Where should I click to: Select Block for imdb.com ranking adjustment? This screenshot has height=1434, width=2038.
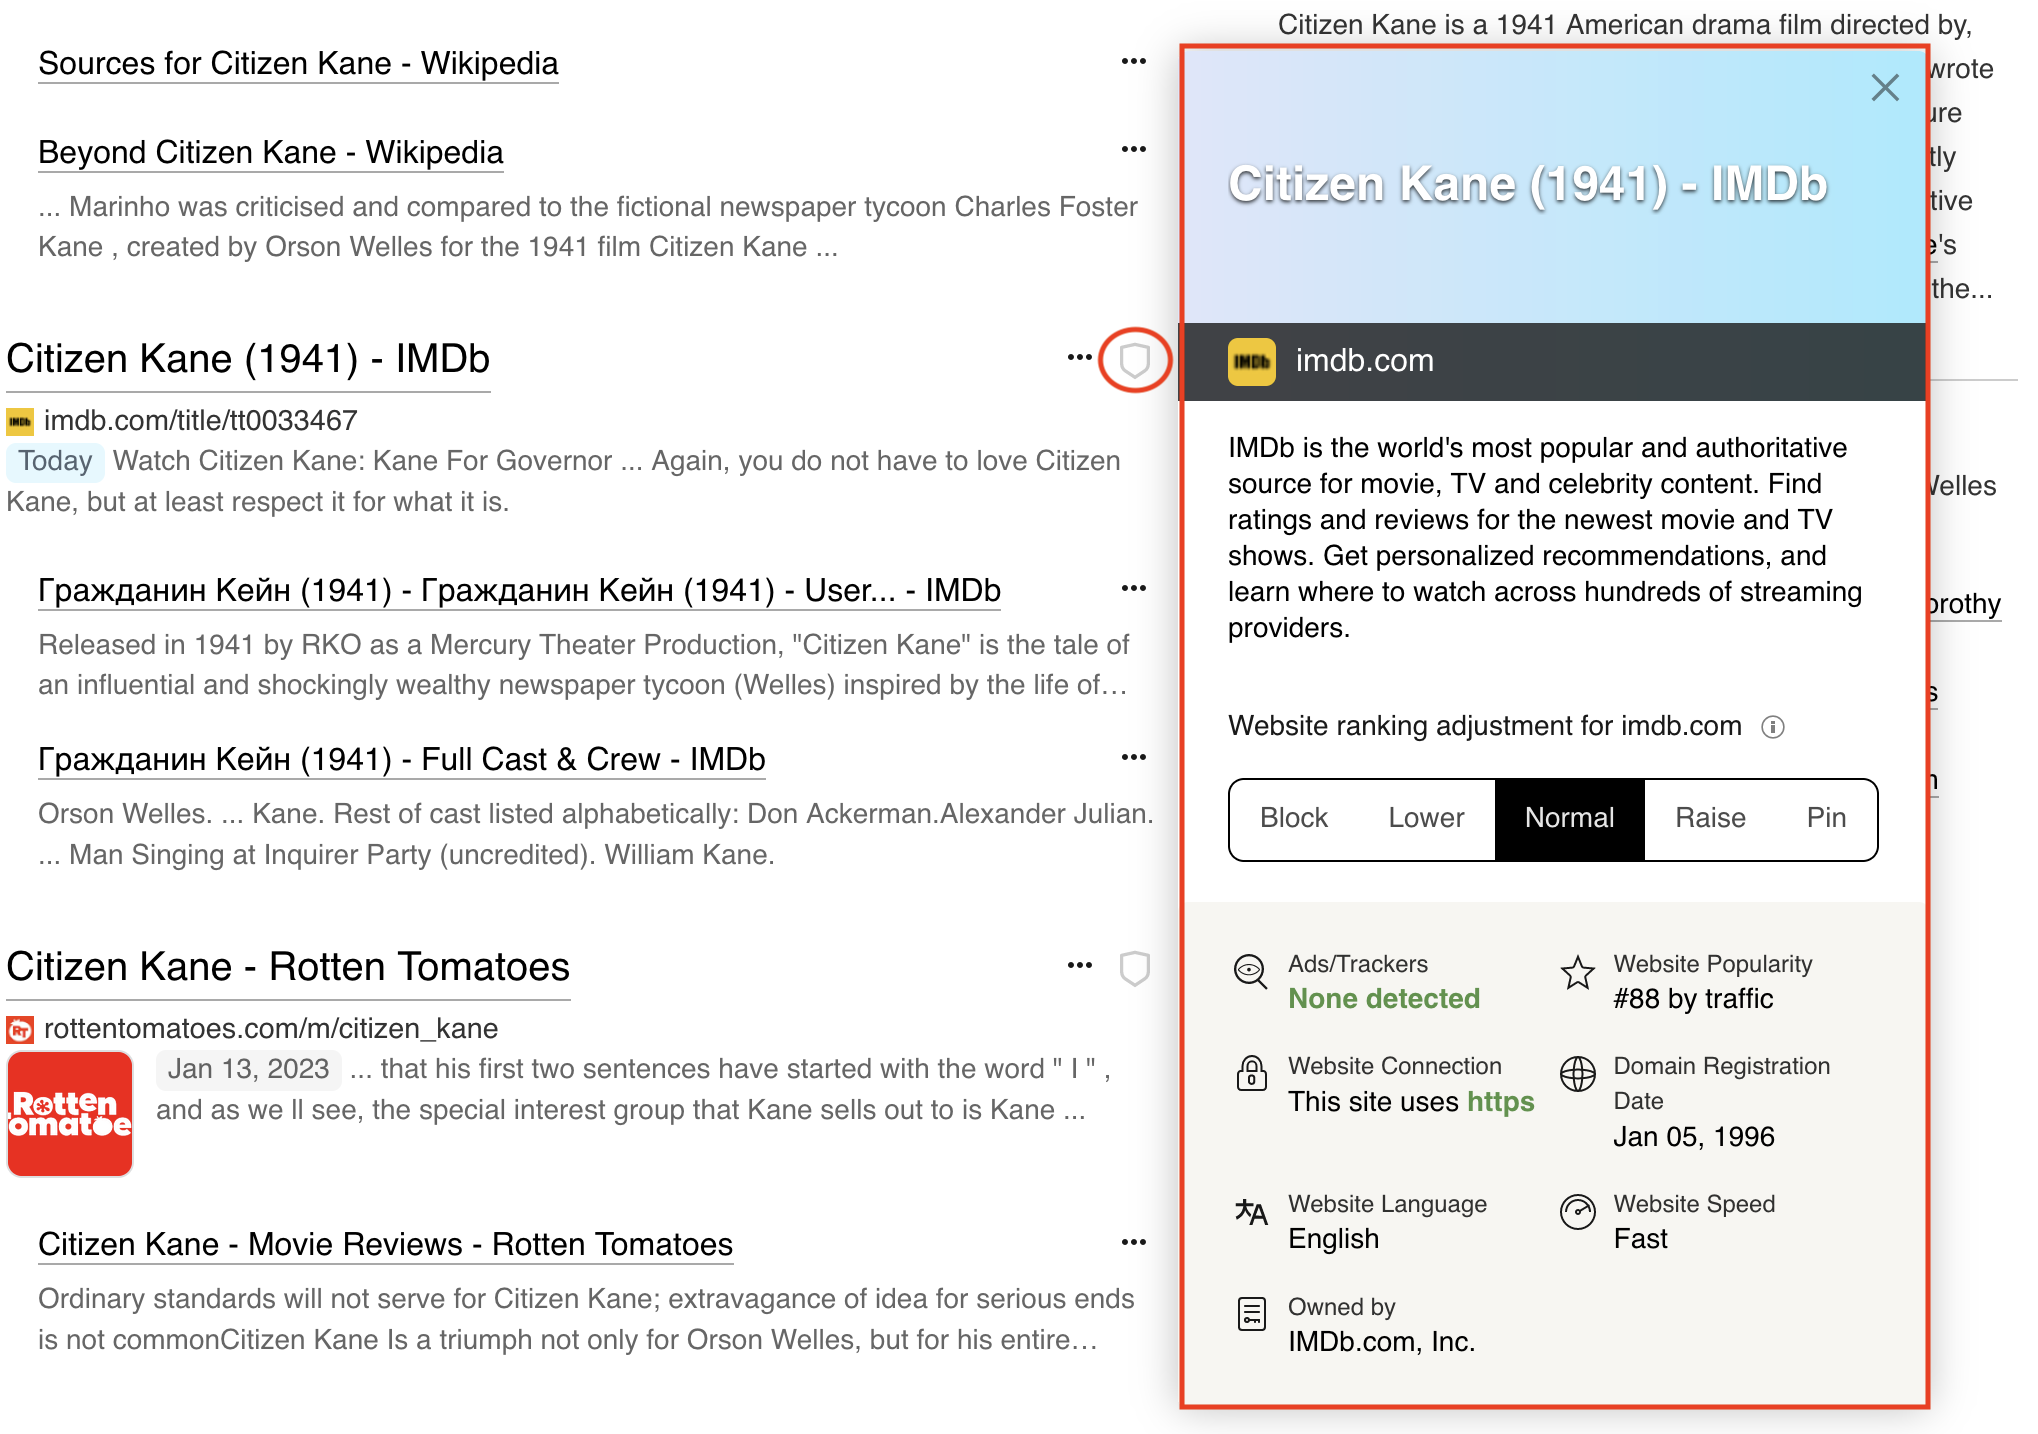(1294, 819)
